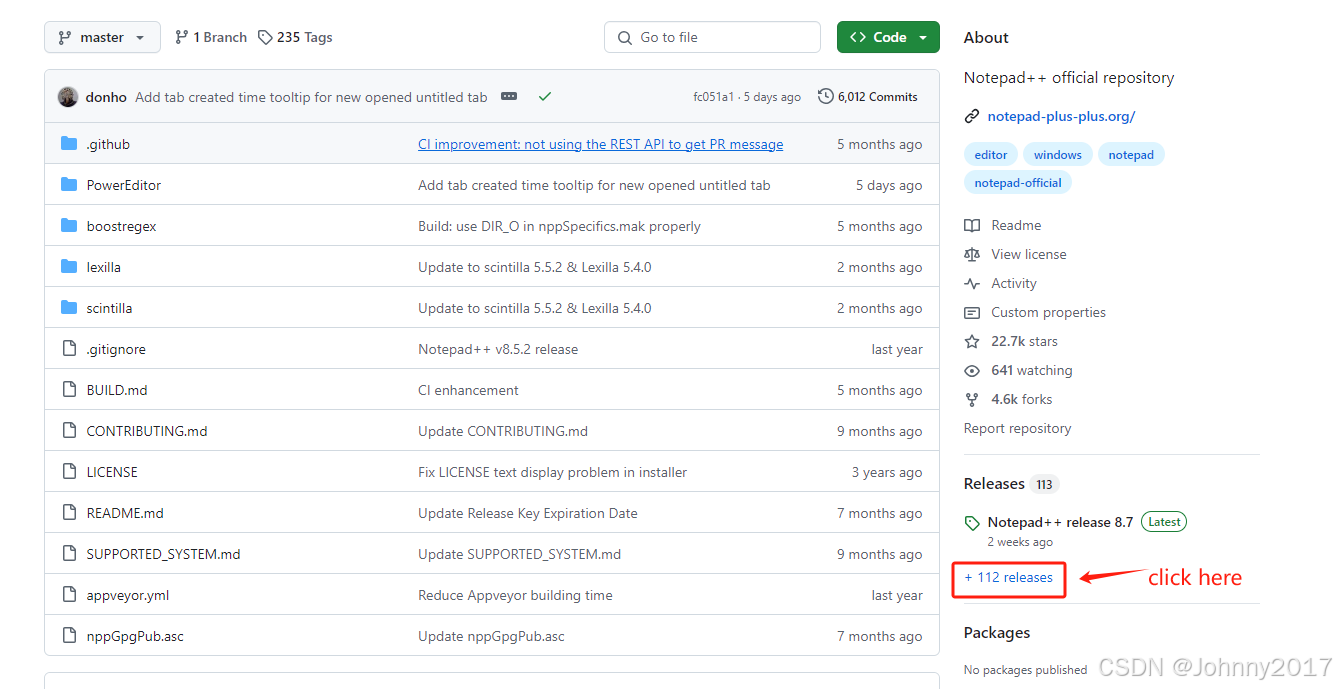The width and height of the screenshot is (1337, 689).
Task: Click the LICENSE file icon
Action: point(69,472)
